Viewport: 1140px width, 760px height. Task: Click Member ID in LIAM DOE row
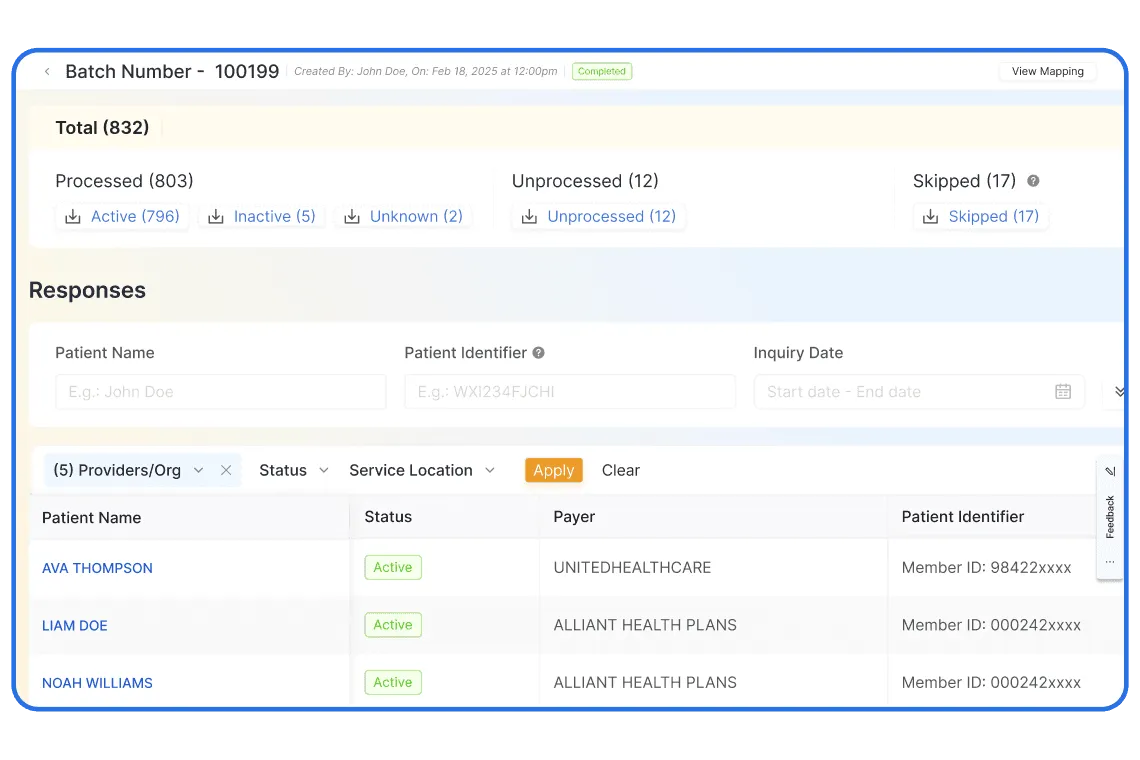pyautogui.click(x=991, y=625)
